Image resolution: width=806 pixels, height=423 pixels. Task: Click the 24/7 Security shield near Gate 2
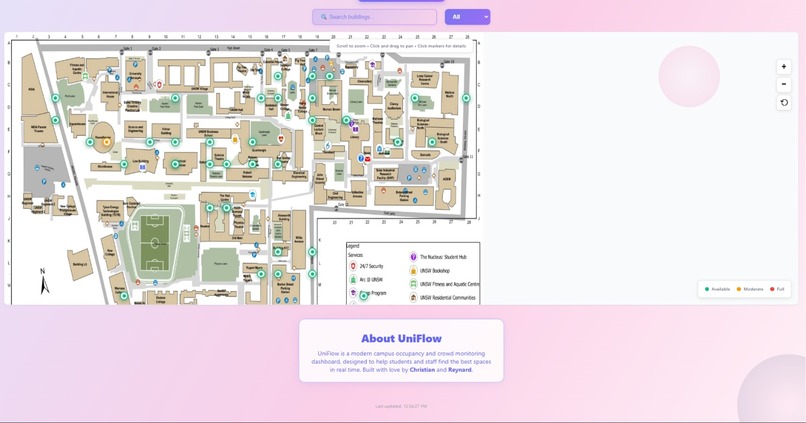(x=159, y=84)
